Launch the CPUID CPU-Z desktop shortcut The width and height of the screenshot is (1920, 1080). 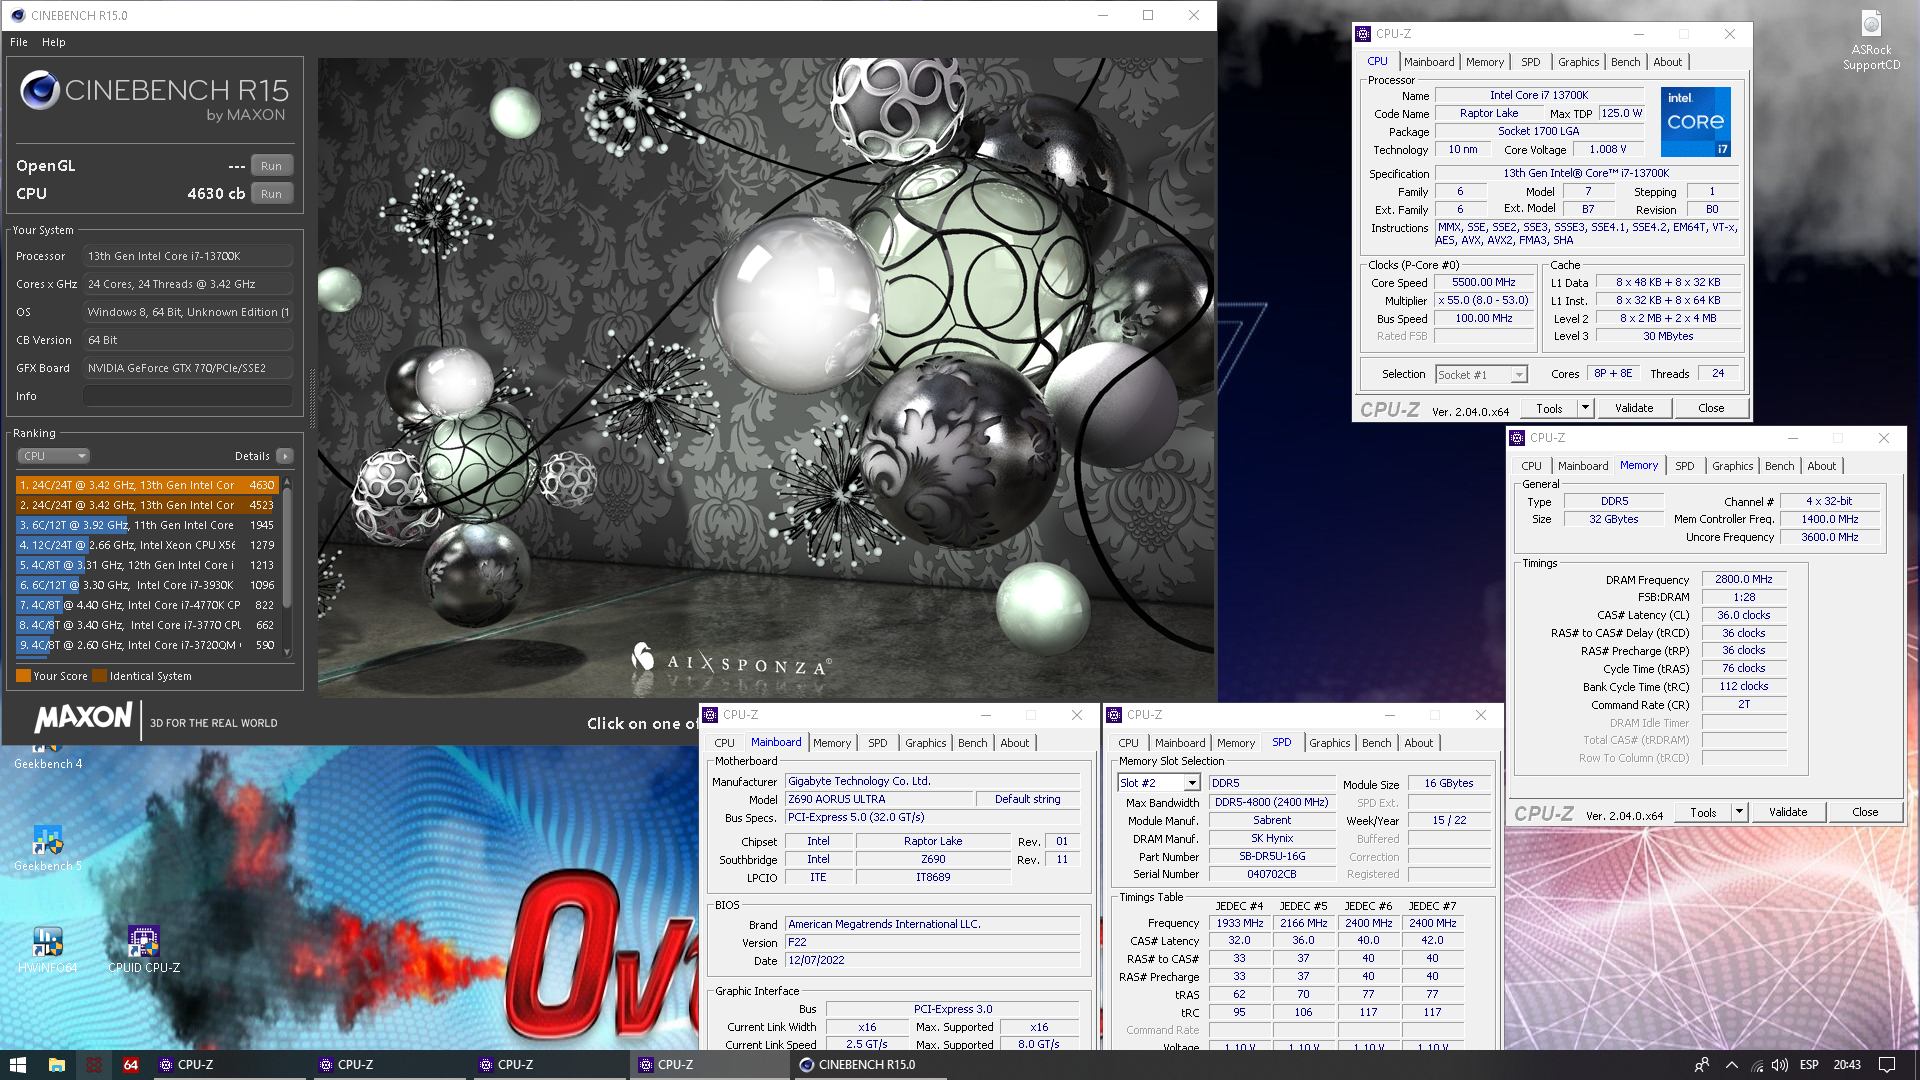tap(143, 950)
